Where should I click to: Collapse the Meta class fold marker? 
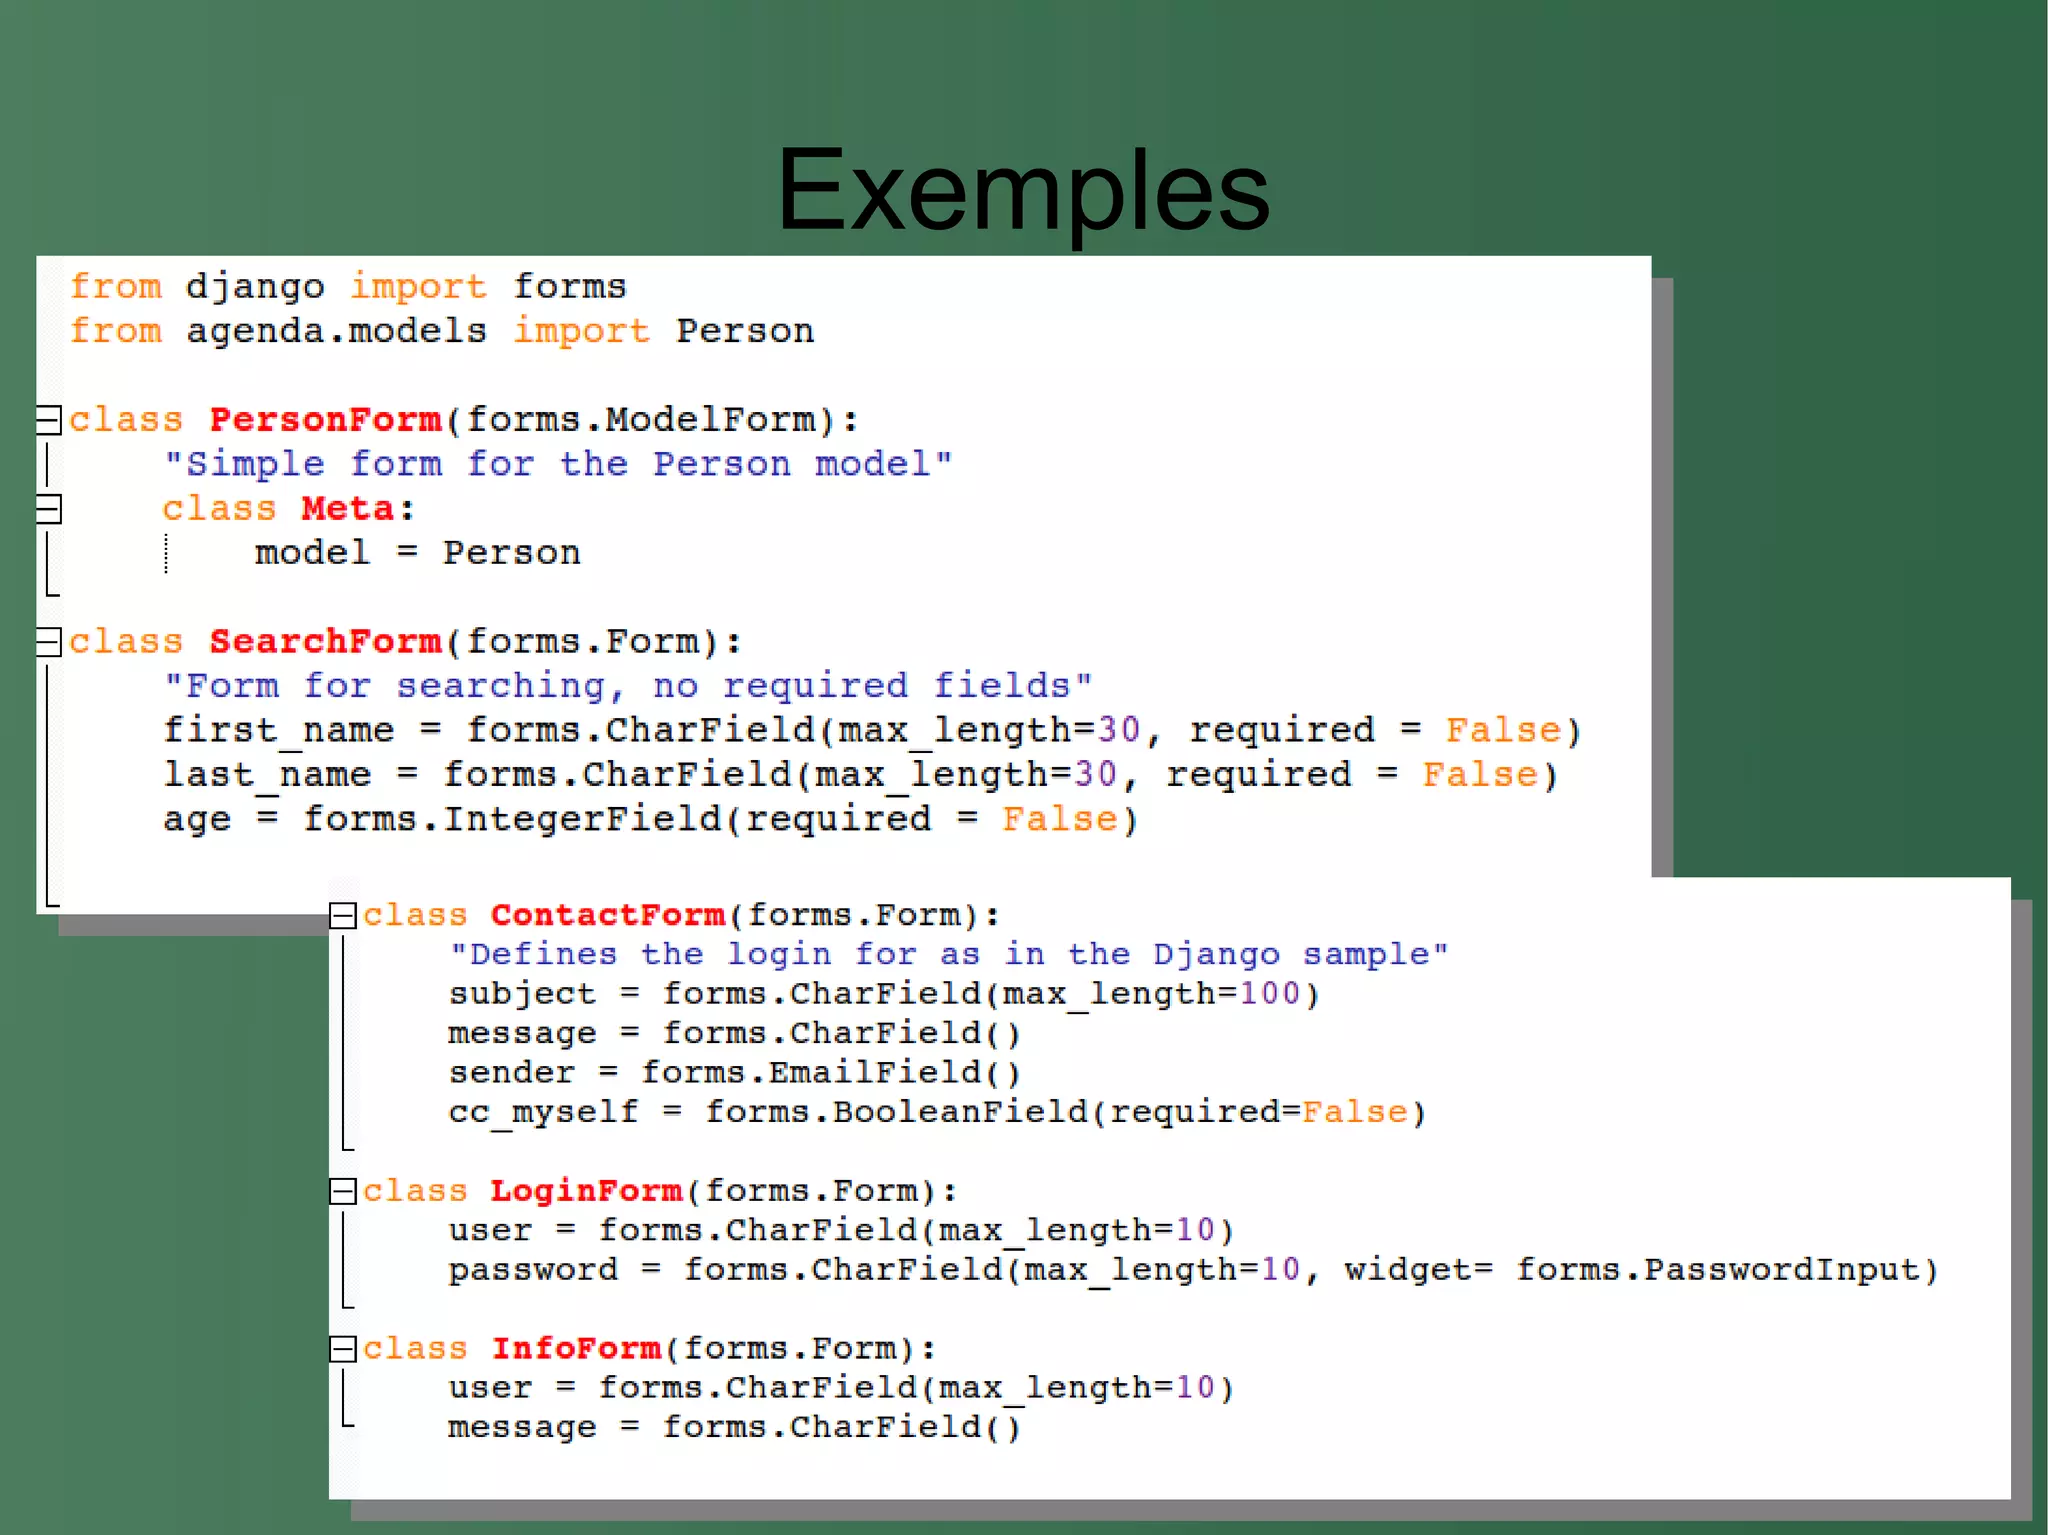pos(48,509)
